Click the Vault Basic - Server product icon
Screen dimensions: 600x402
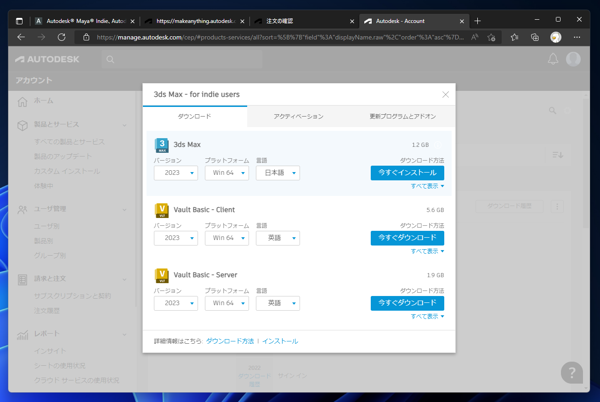pyautogui.click(x=162, y=275)
